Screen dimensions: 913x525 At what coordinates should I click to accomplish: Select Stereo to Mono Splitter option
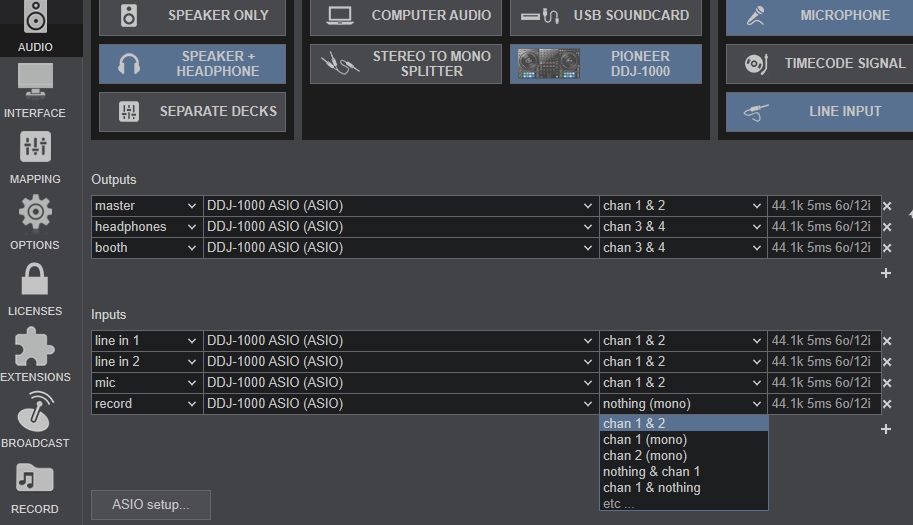point(405,64)
